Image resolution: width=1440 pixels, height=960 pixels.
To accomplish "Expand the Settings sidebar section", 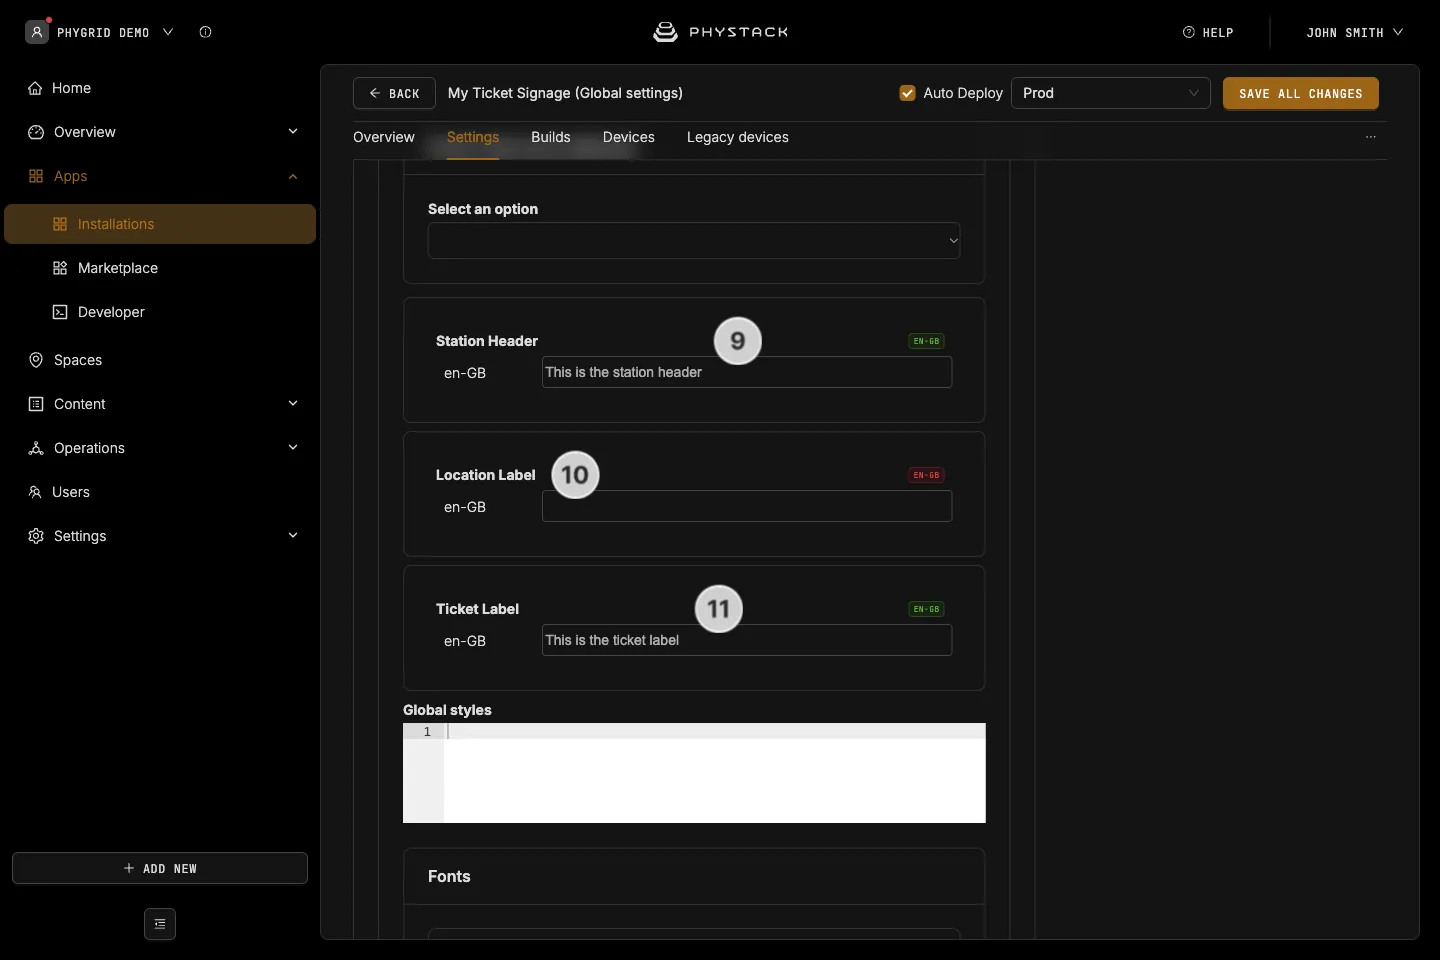I will [x=293, y=536].
